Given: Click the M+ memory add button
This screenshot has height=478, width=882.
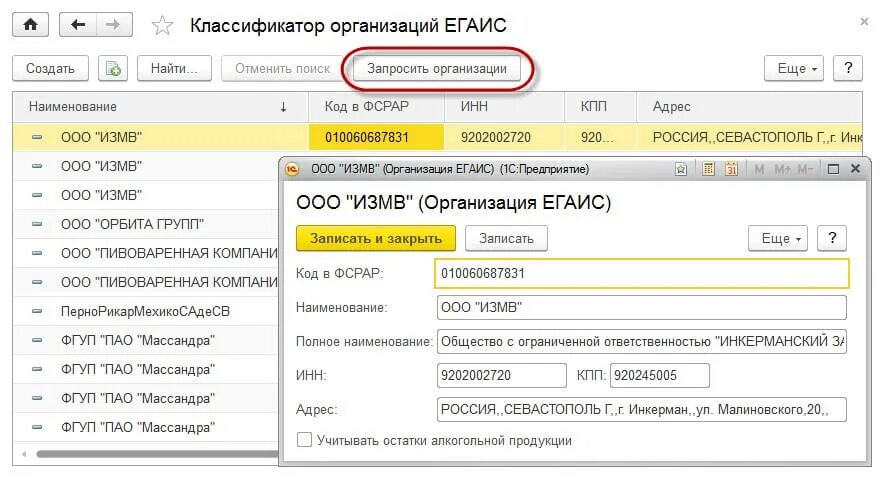Looking at the screenshot, I should pyautogui.click(x=782, y=169).
